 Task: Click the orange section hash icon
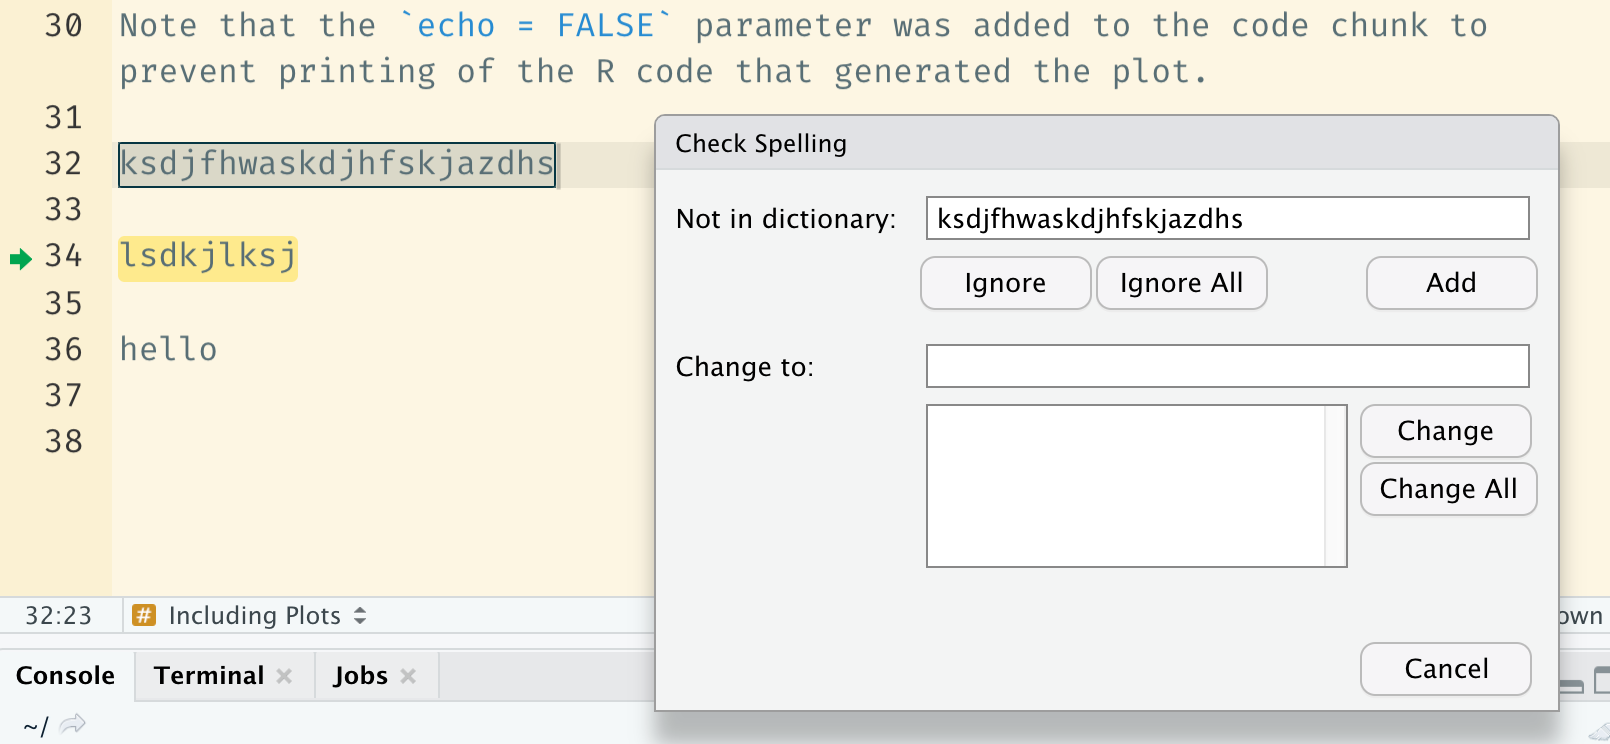pos(144,616)
